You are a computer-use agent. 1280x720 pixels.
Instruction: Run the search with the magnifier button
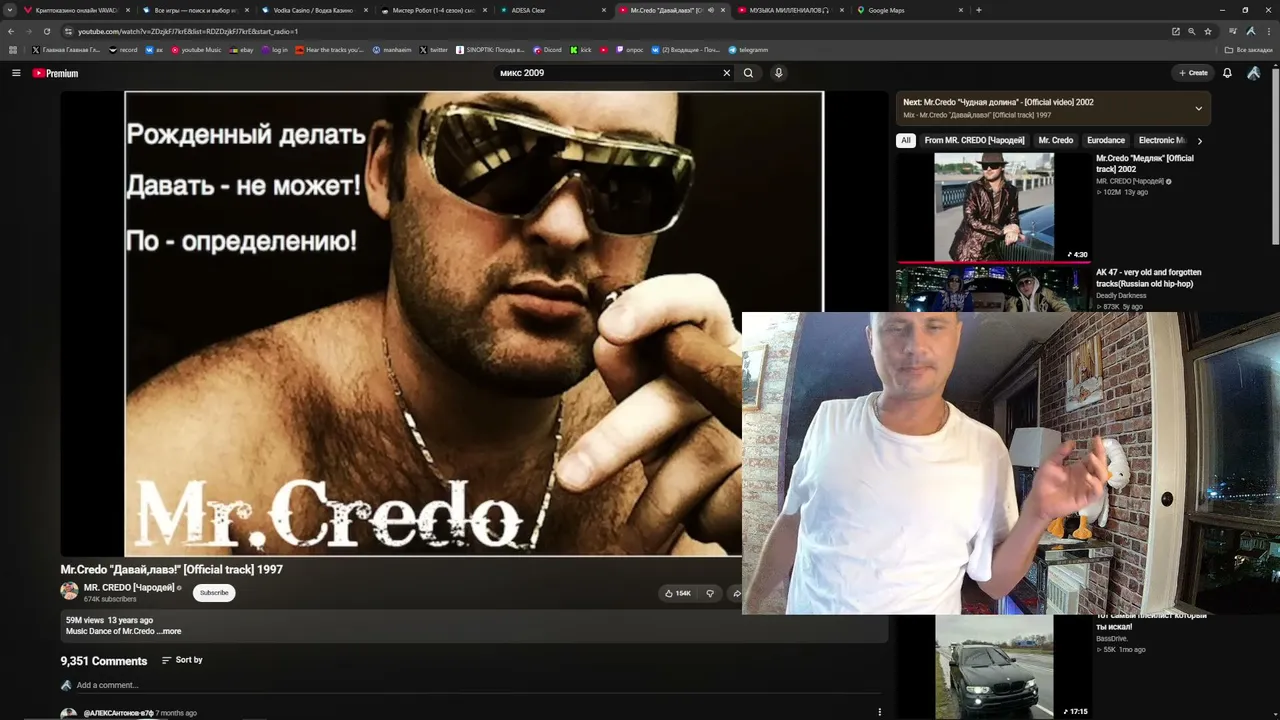point(748,73)
